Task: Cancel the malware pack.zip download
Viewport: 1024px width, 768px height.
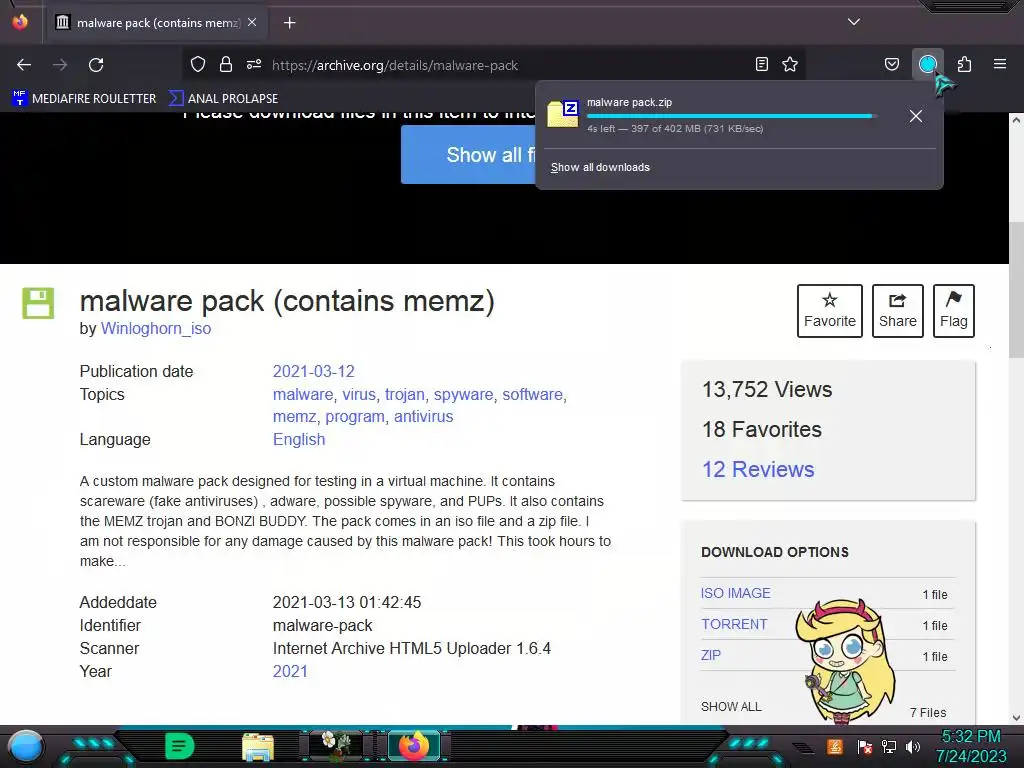Action: coord(916,116)
